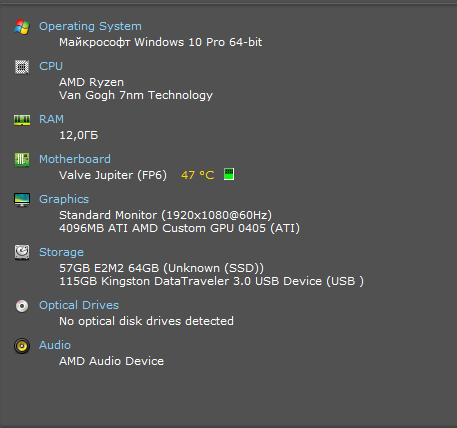Click the CPU chip icon
Image resolution: width=457 pixels, height=428 pixels.
[x=22, y=67]
